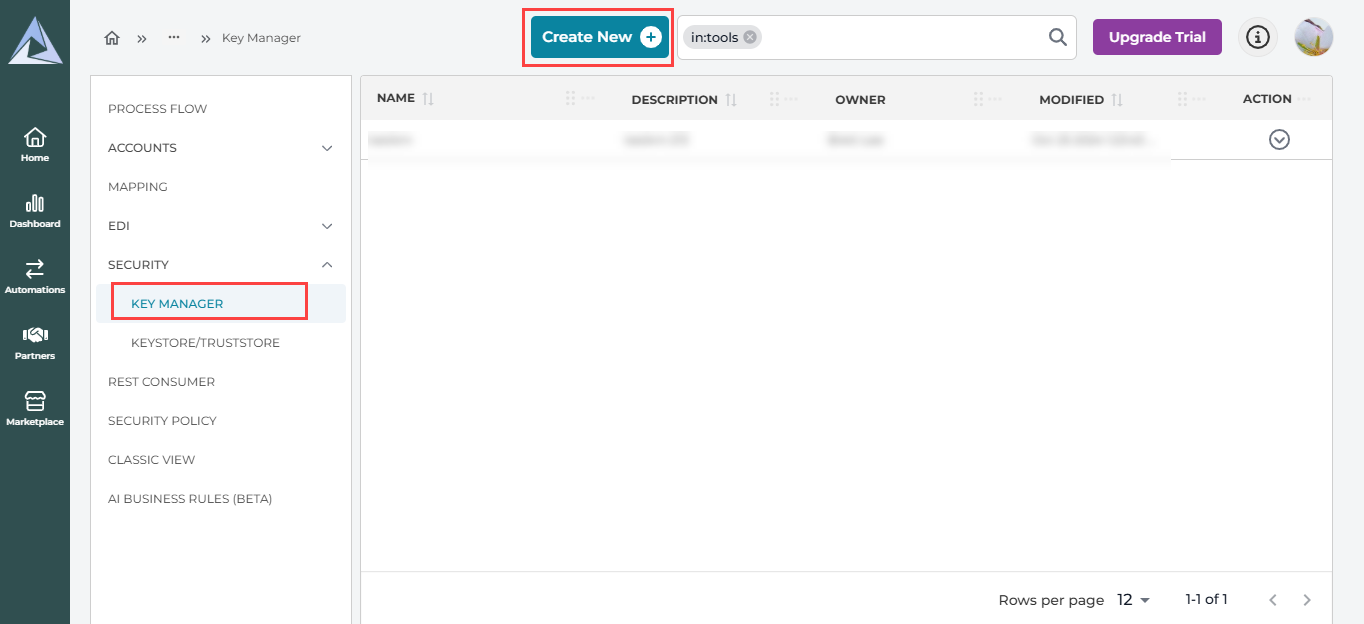Open the Home sidebar icon
This screenshot has height=624, width=1364.
click(35, 144)
